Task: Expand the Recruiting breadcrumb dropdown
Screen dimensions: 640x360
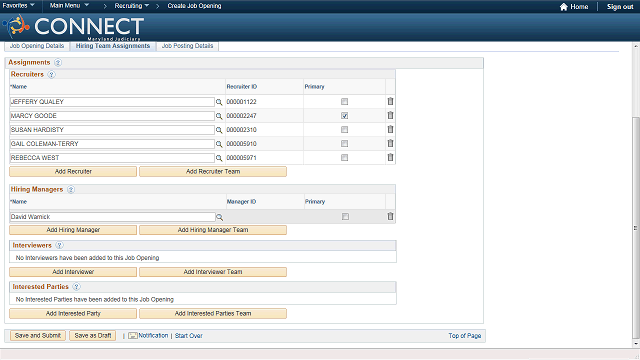Action: (x=131, y=6)
